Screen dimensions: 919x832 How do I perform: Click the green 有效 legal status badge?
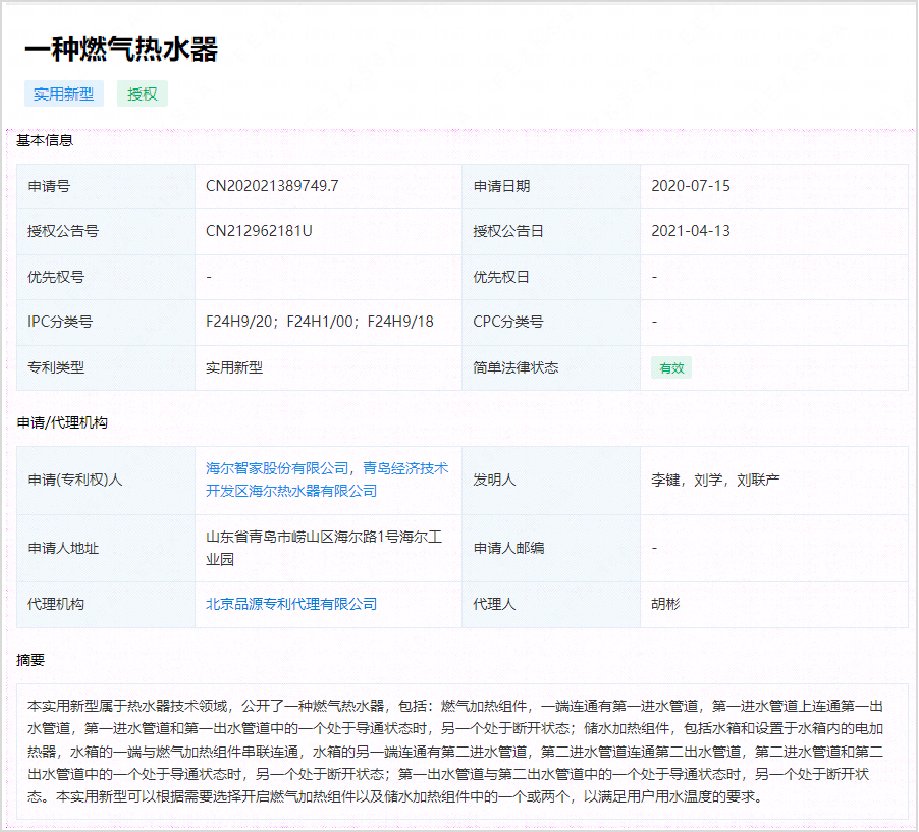pos(671,368)
